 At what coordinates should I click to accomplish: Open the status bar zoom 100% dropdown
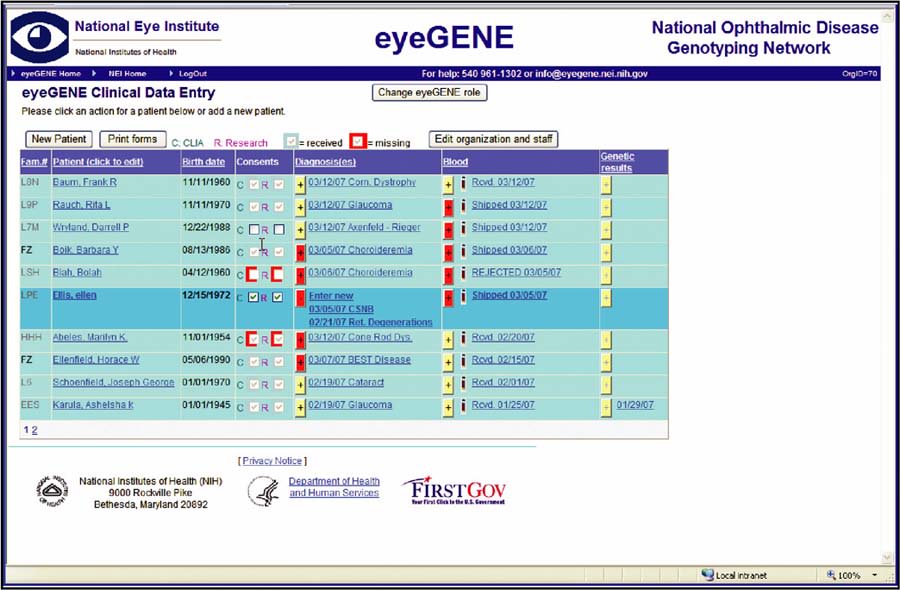[875, 575]
